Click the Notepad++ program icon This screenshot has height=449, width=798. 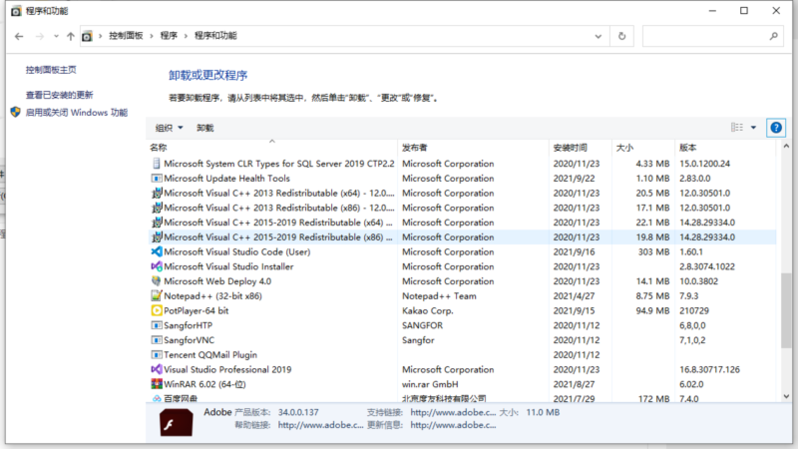(156, 296)
